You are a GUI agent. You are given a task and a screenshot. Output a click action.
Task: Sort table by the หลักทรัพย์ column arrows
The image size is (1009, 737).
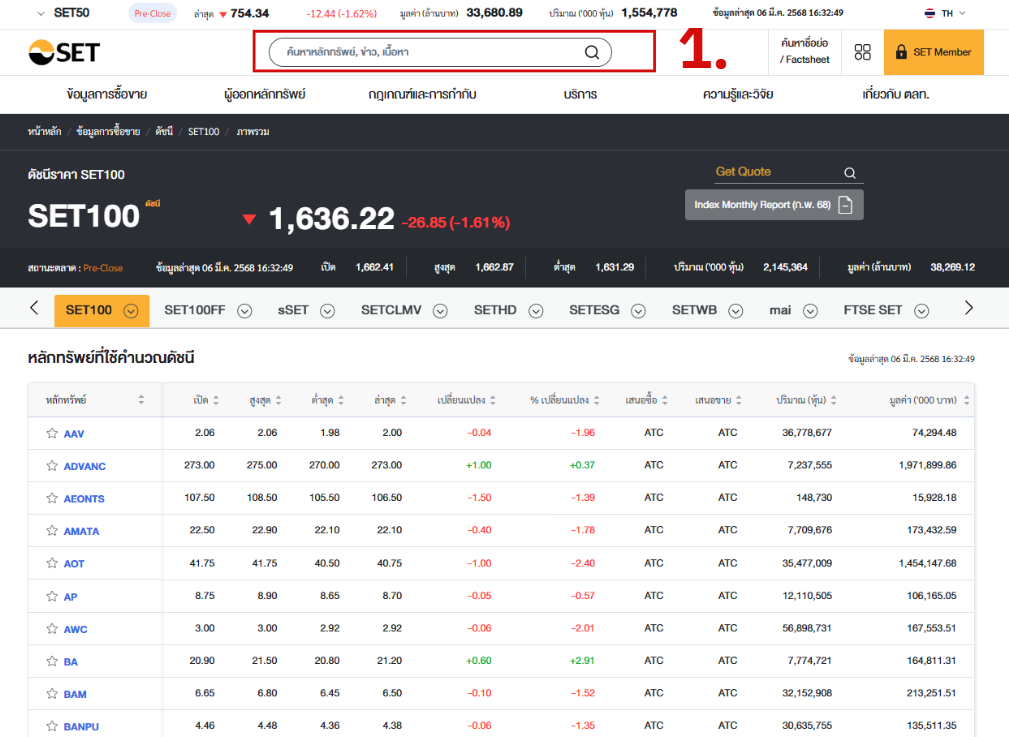tap(141, 400)
